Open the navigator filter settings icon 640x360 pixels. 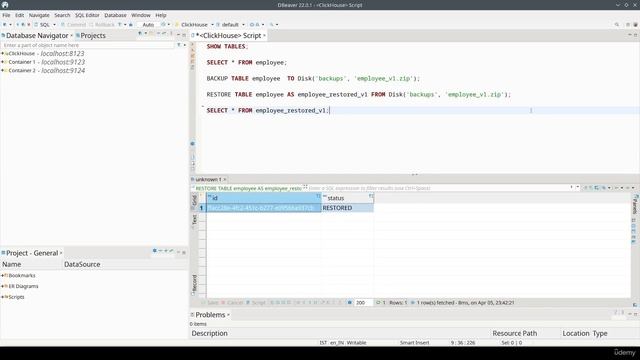[x=179, y=45]
